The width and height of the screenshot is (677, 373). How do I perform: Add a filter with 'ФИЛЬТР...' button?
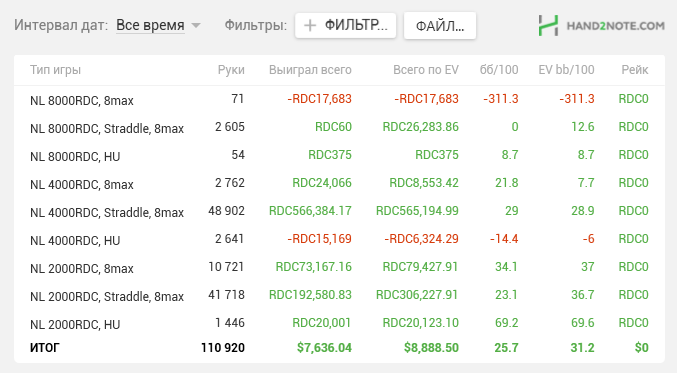[x=345, y=25]
